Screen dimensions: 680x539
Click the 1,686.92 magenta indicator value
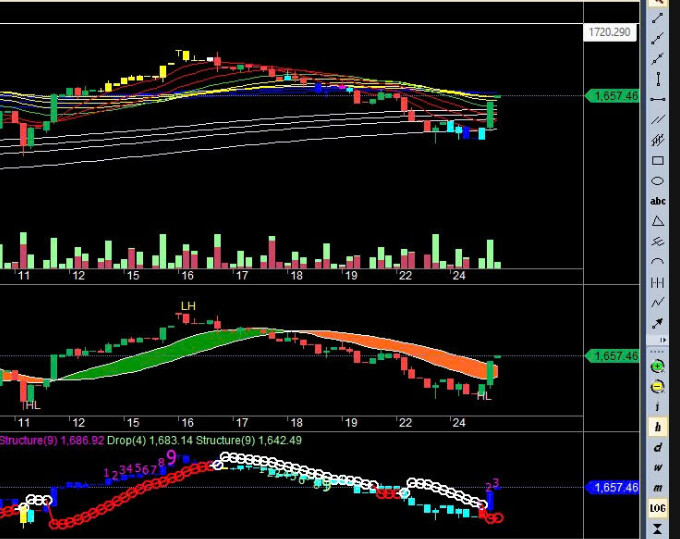(x=82, y=441)
